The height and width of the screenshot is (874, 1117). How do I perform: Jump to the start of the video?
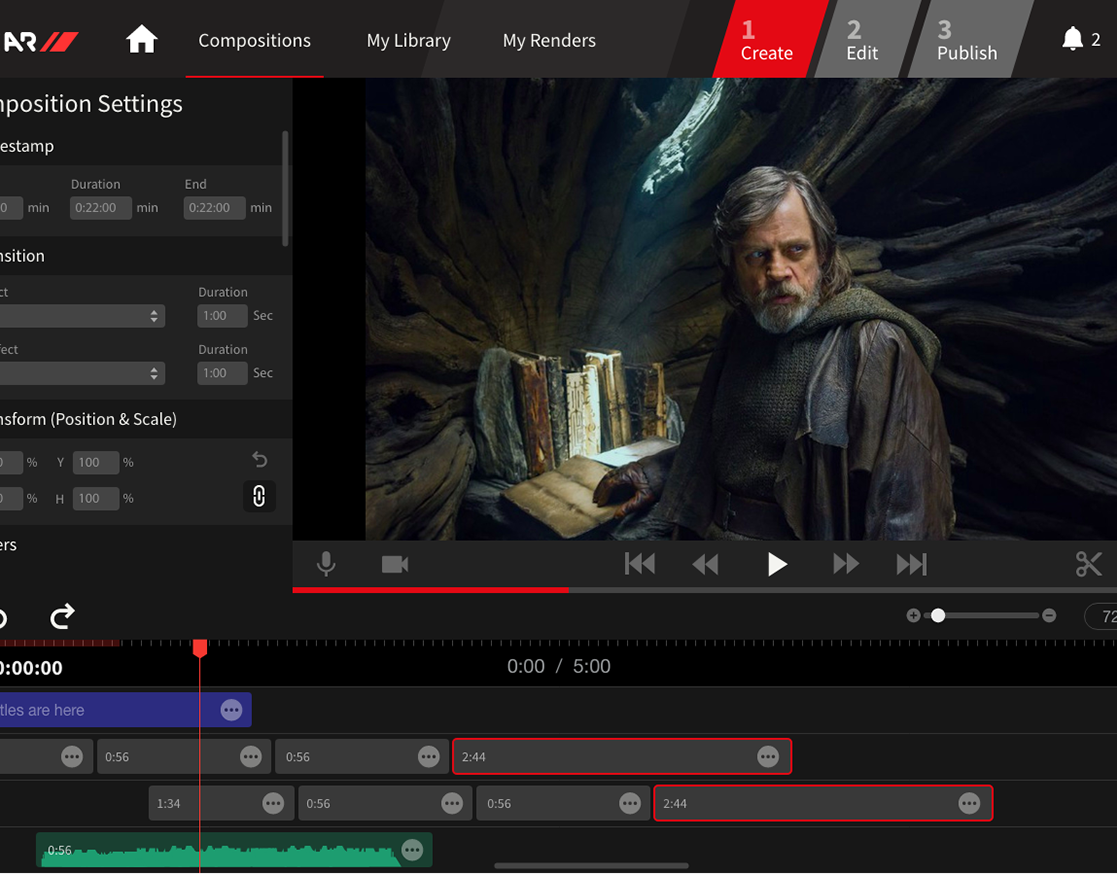click(640, 564)
